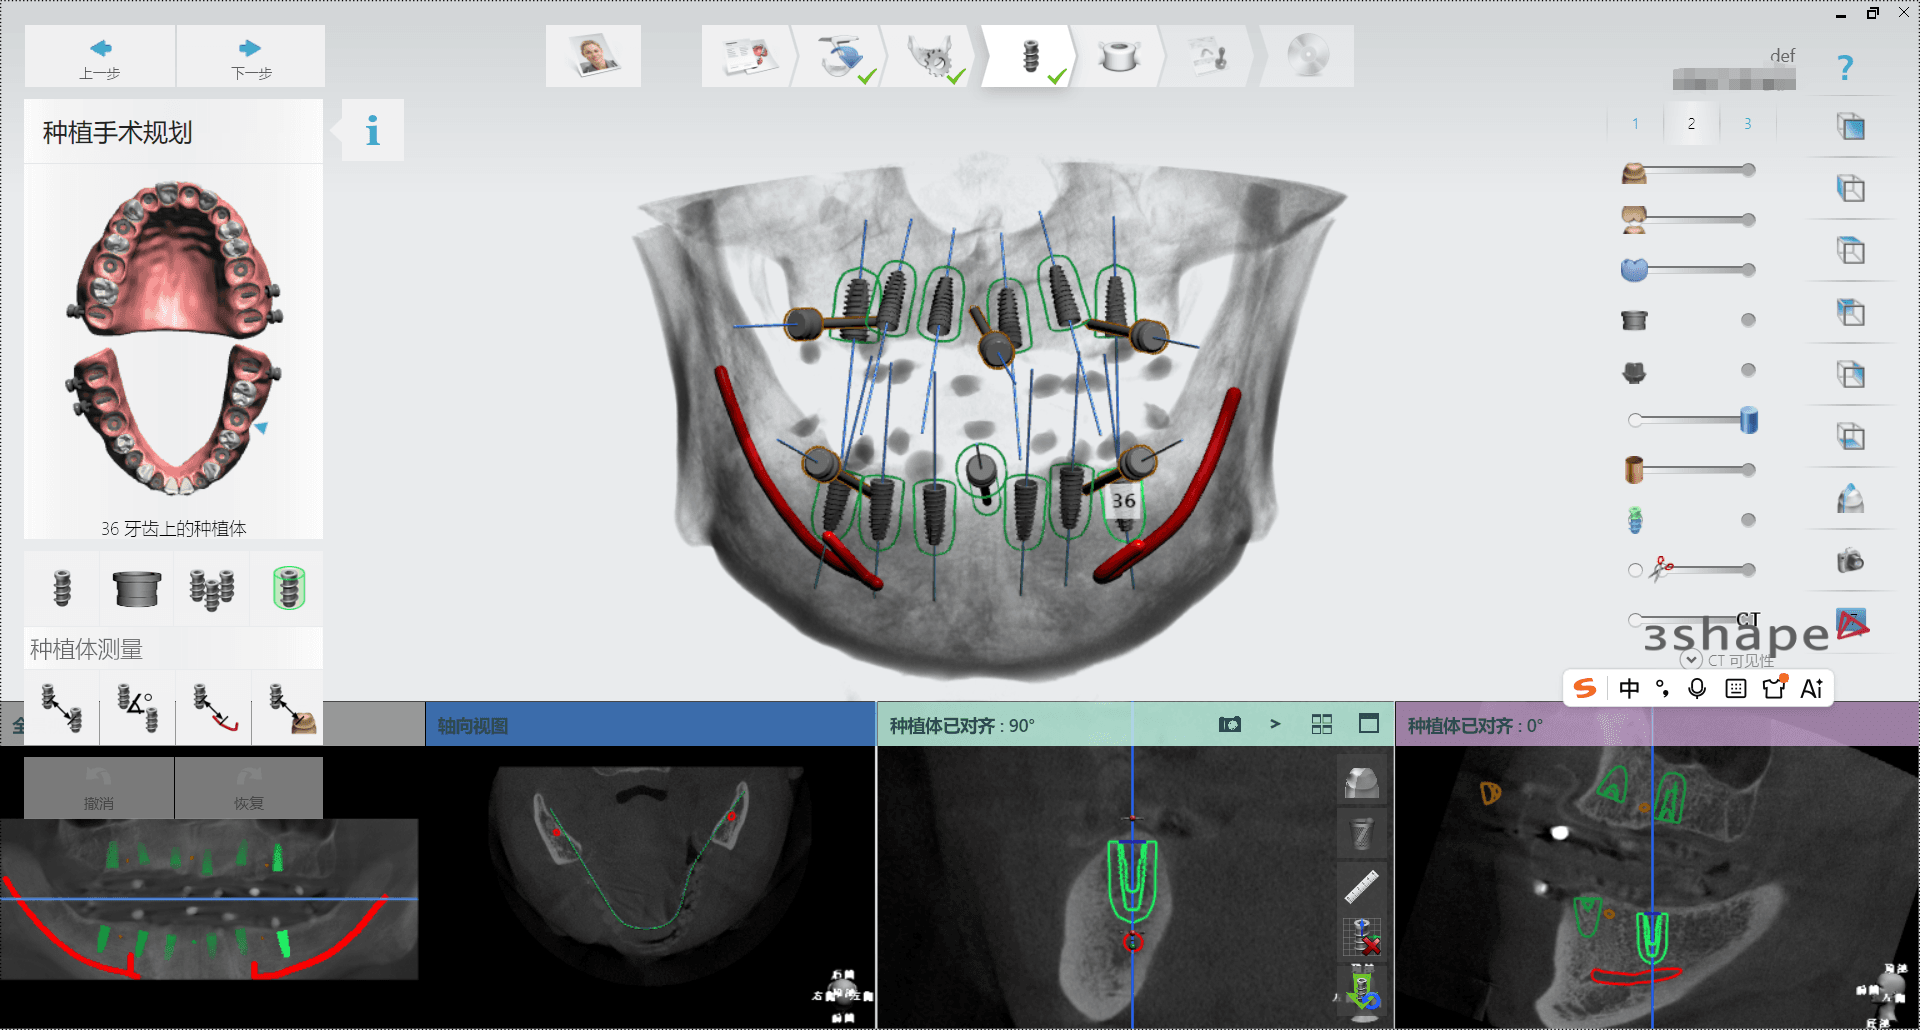Screen dimensions: 1920x1030
Task: Capture snapshot in the 90° view header
Action: [1230, 724]
